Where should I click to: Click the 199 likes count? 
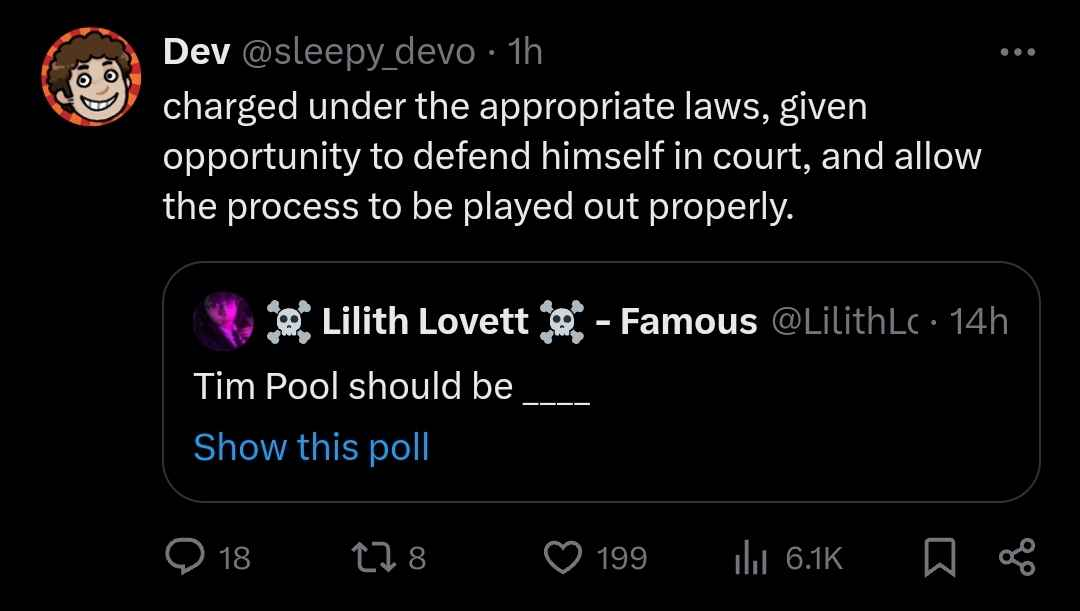click(x=622, y=557)
